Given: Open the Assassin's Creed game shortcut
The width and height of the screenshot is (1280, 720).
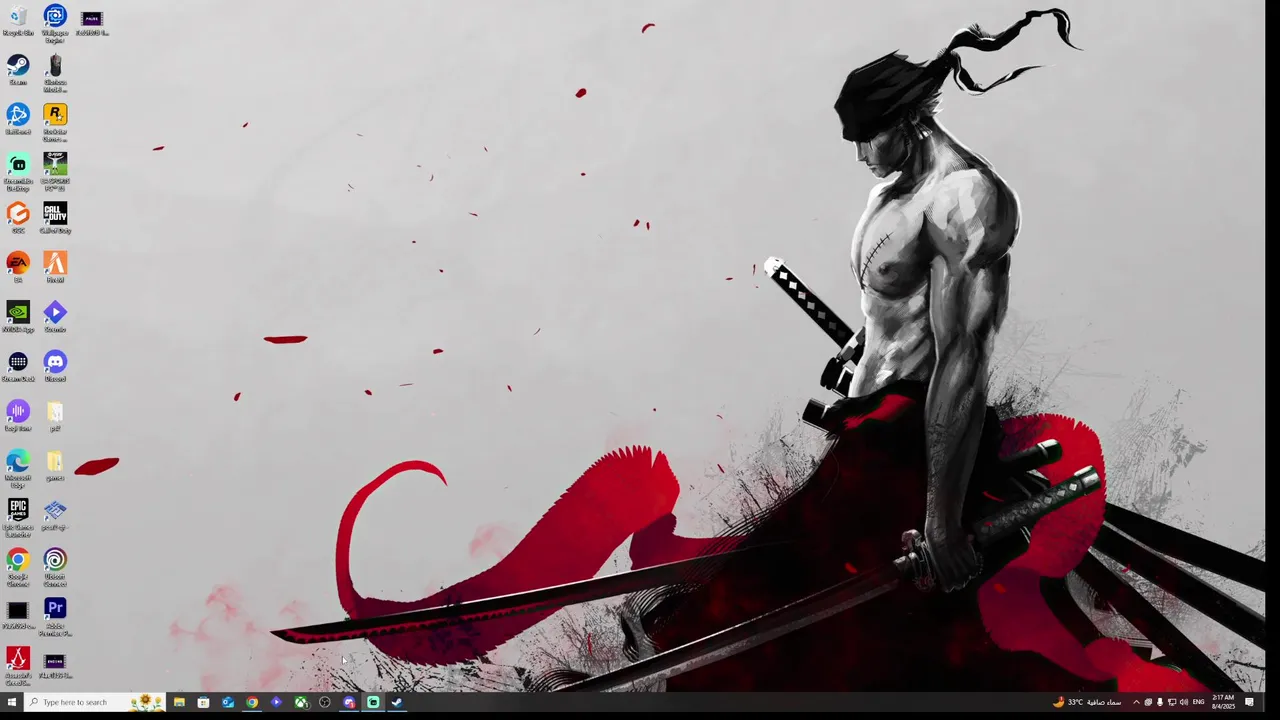Looking at the screenshot, I should pyautogui.click(x=18, y=665).
